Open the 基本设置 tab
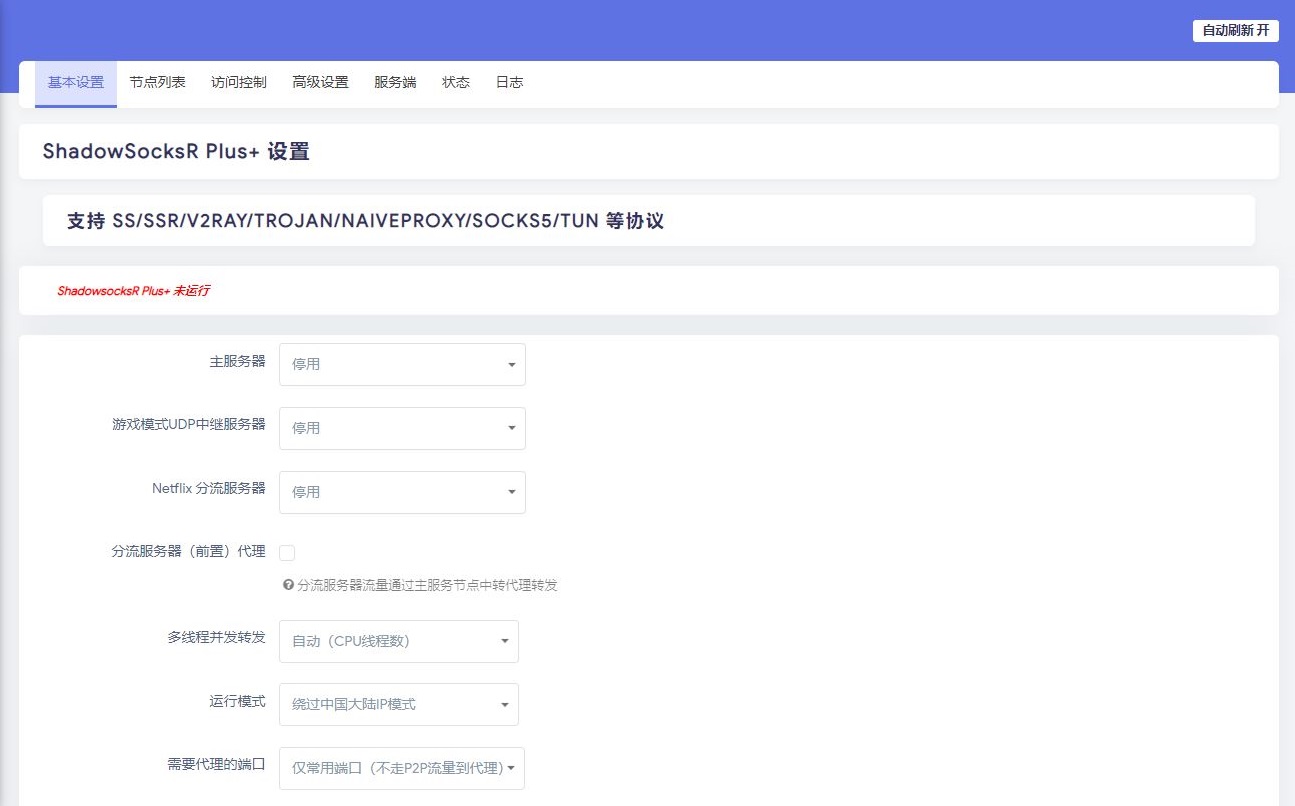 [76, 83]
